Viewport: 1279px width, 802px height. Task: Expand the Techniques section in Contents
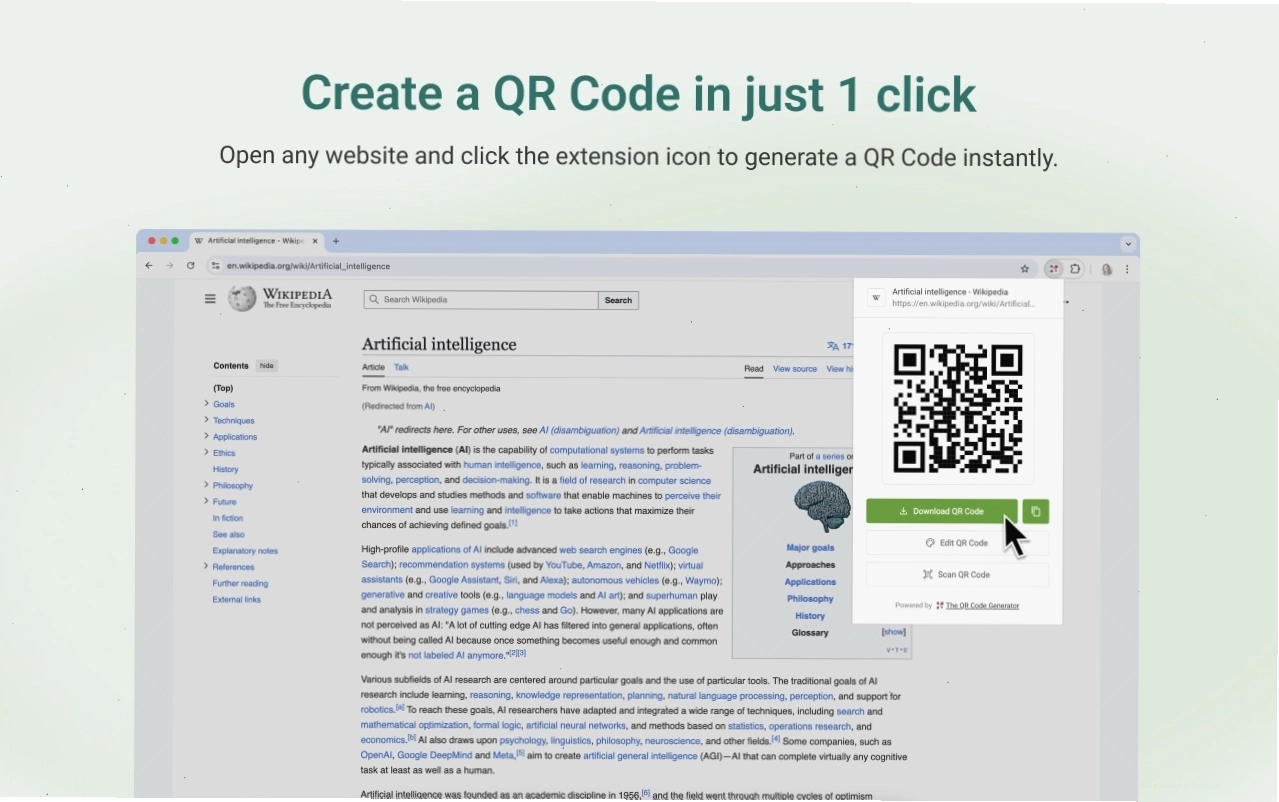[x=207, y=420]
